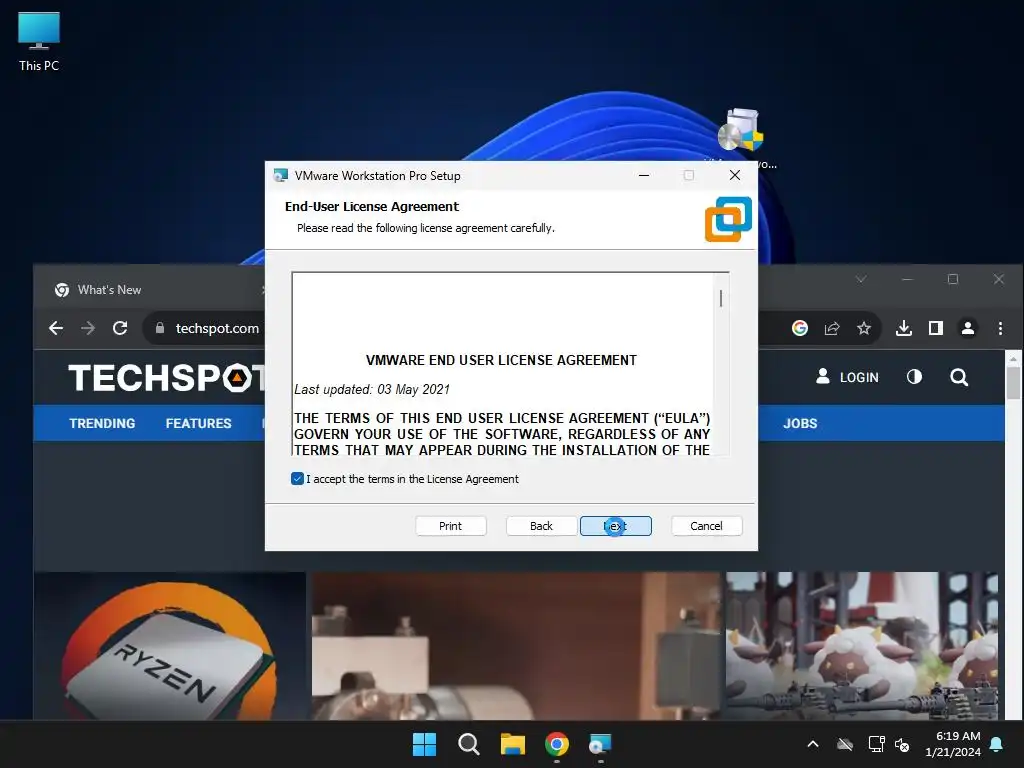
Task: Open clock showing 6:19 AM
Action: [x=953, y=744]
